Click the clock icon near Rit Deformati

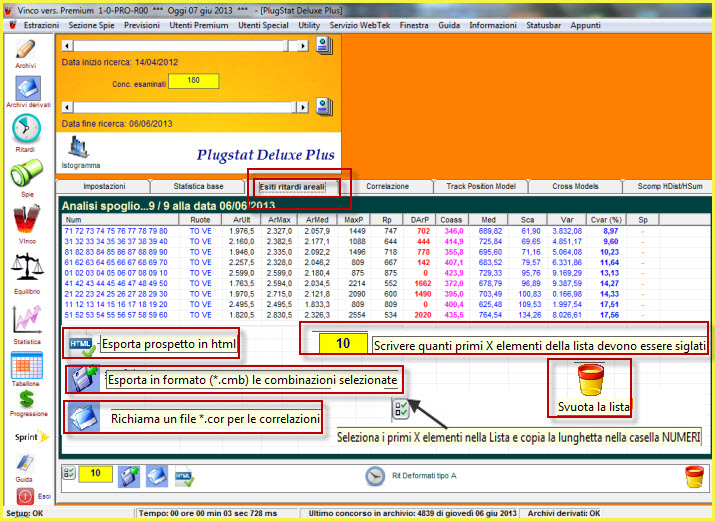pos(375,476)
